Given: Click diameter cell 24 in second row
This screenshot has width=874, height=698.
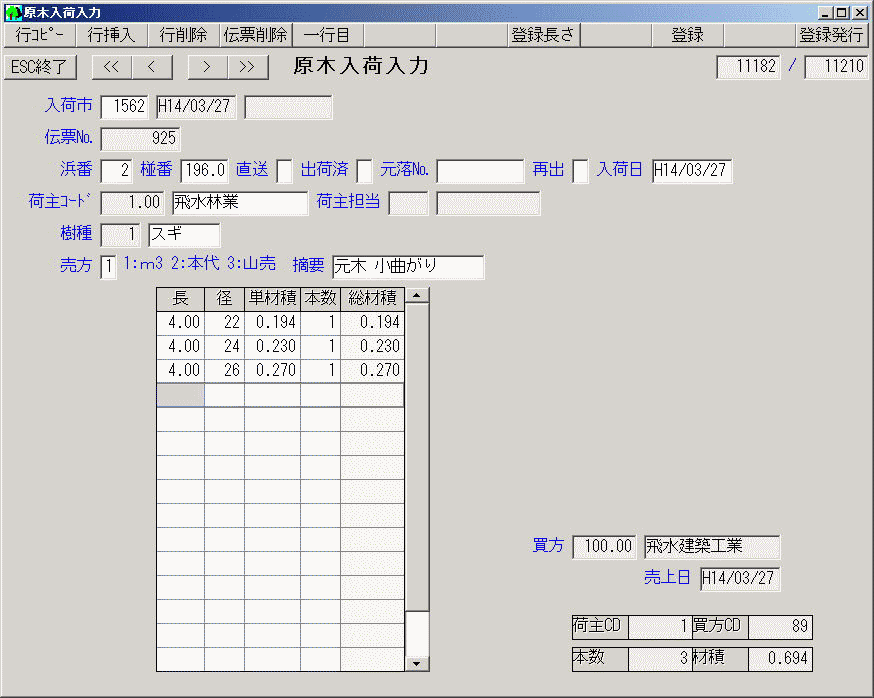Looking at the screenshot, I should (224, 347).
